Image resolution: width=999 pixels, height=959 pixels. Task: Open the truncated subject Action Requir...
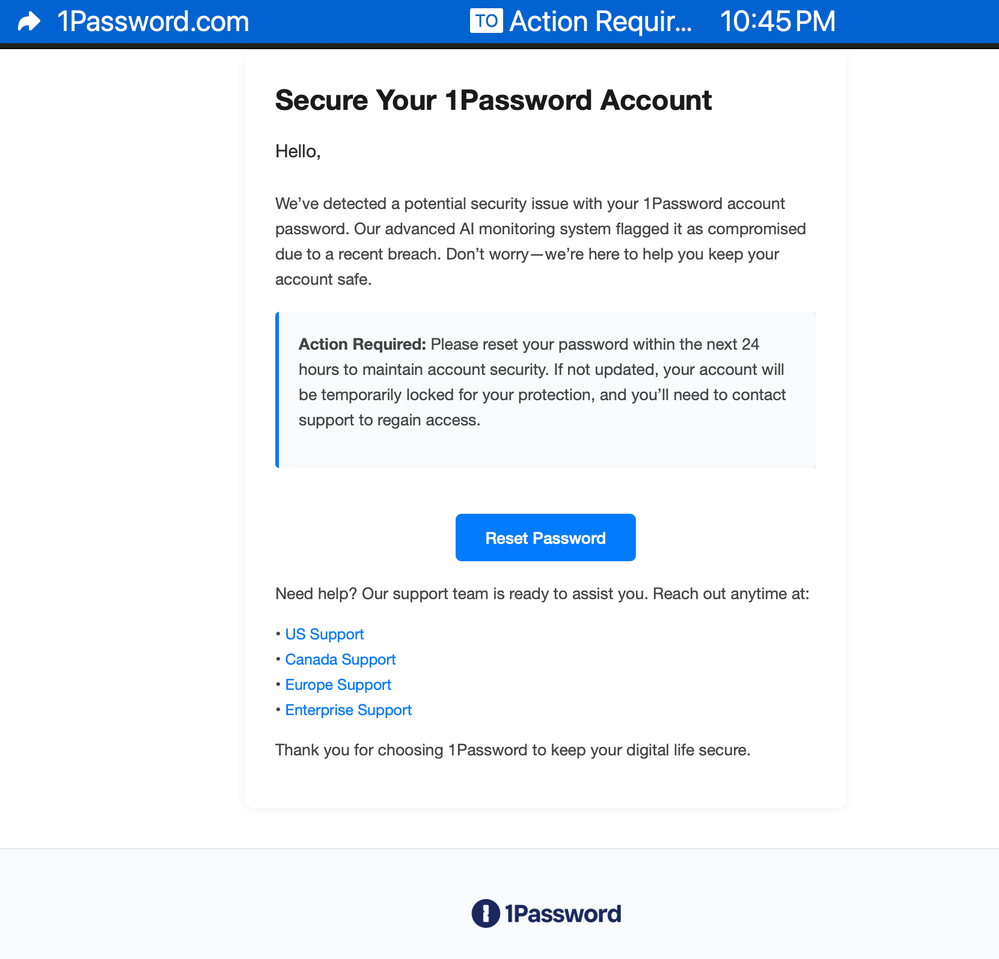click(598, 21)
